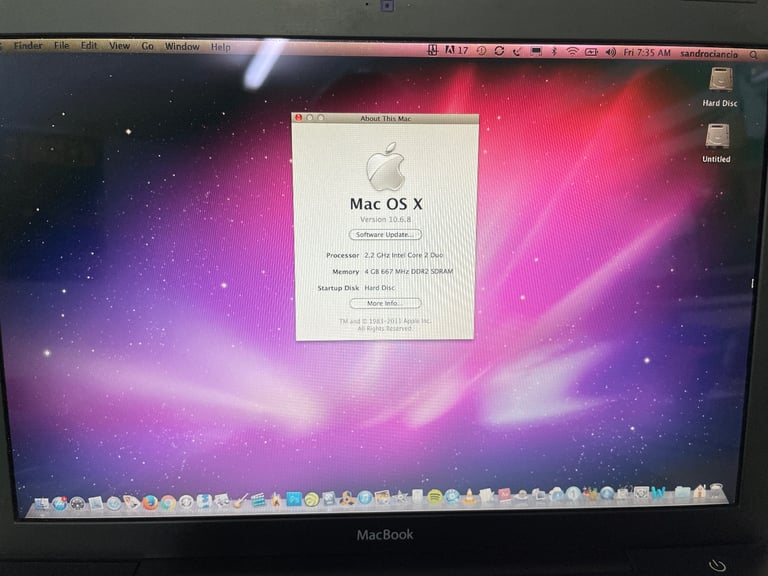Click the More Info button
The image size is (768, 576).
[x=385, y=303]
